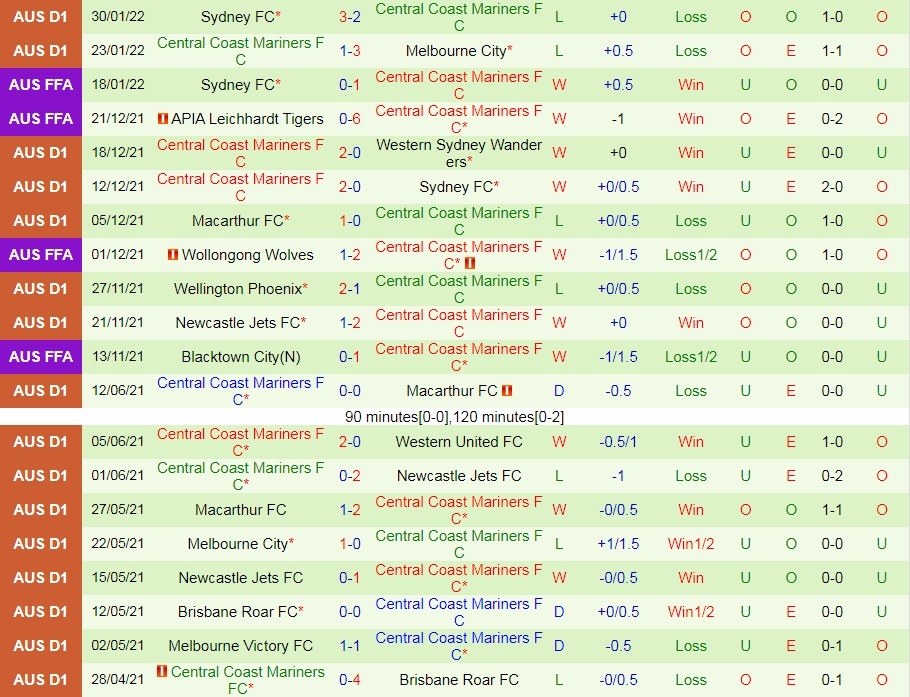The height and width of the screenshot is (697, 910).
Task: Click half-time score '2-0' on 12/12/21 row
Action: pyautogui.click(x=832, y=187)
